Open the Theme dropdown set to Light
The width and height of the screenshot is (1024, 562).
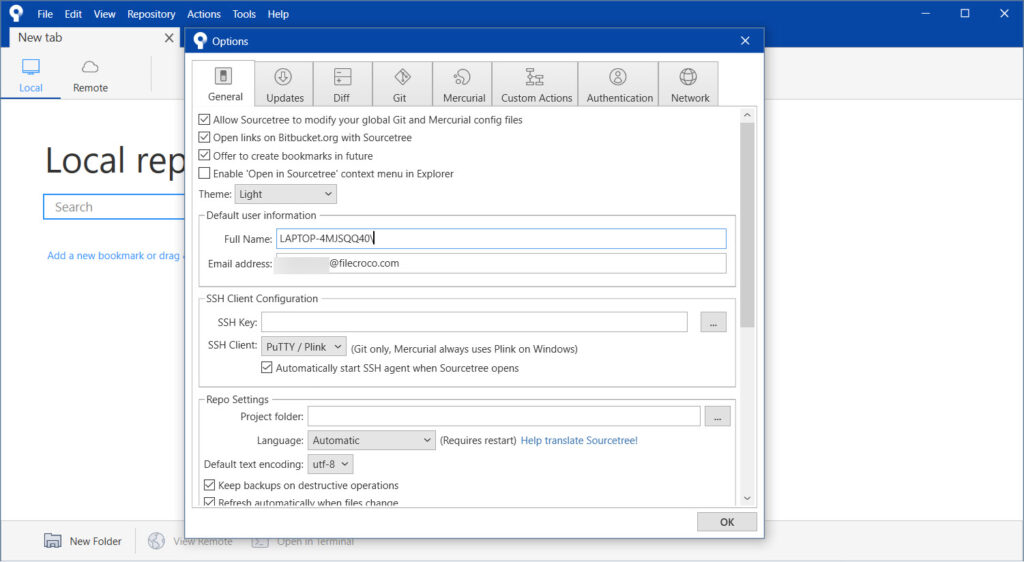click(285, 194)
